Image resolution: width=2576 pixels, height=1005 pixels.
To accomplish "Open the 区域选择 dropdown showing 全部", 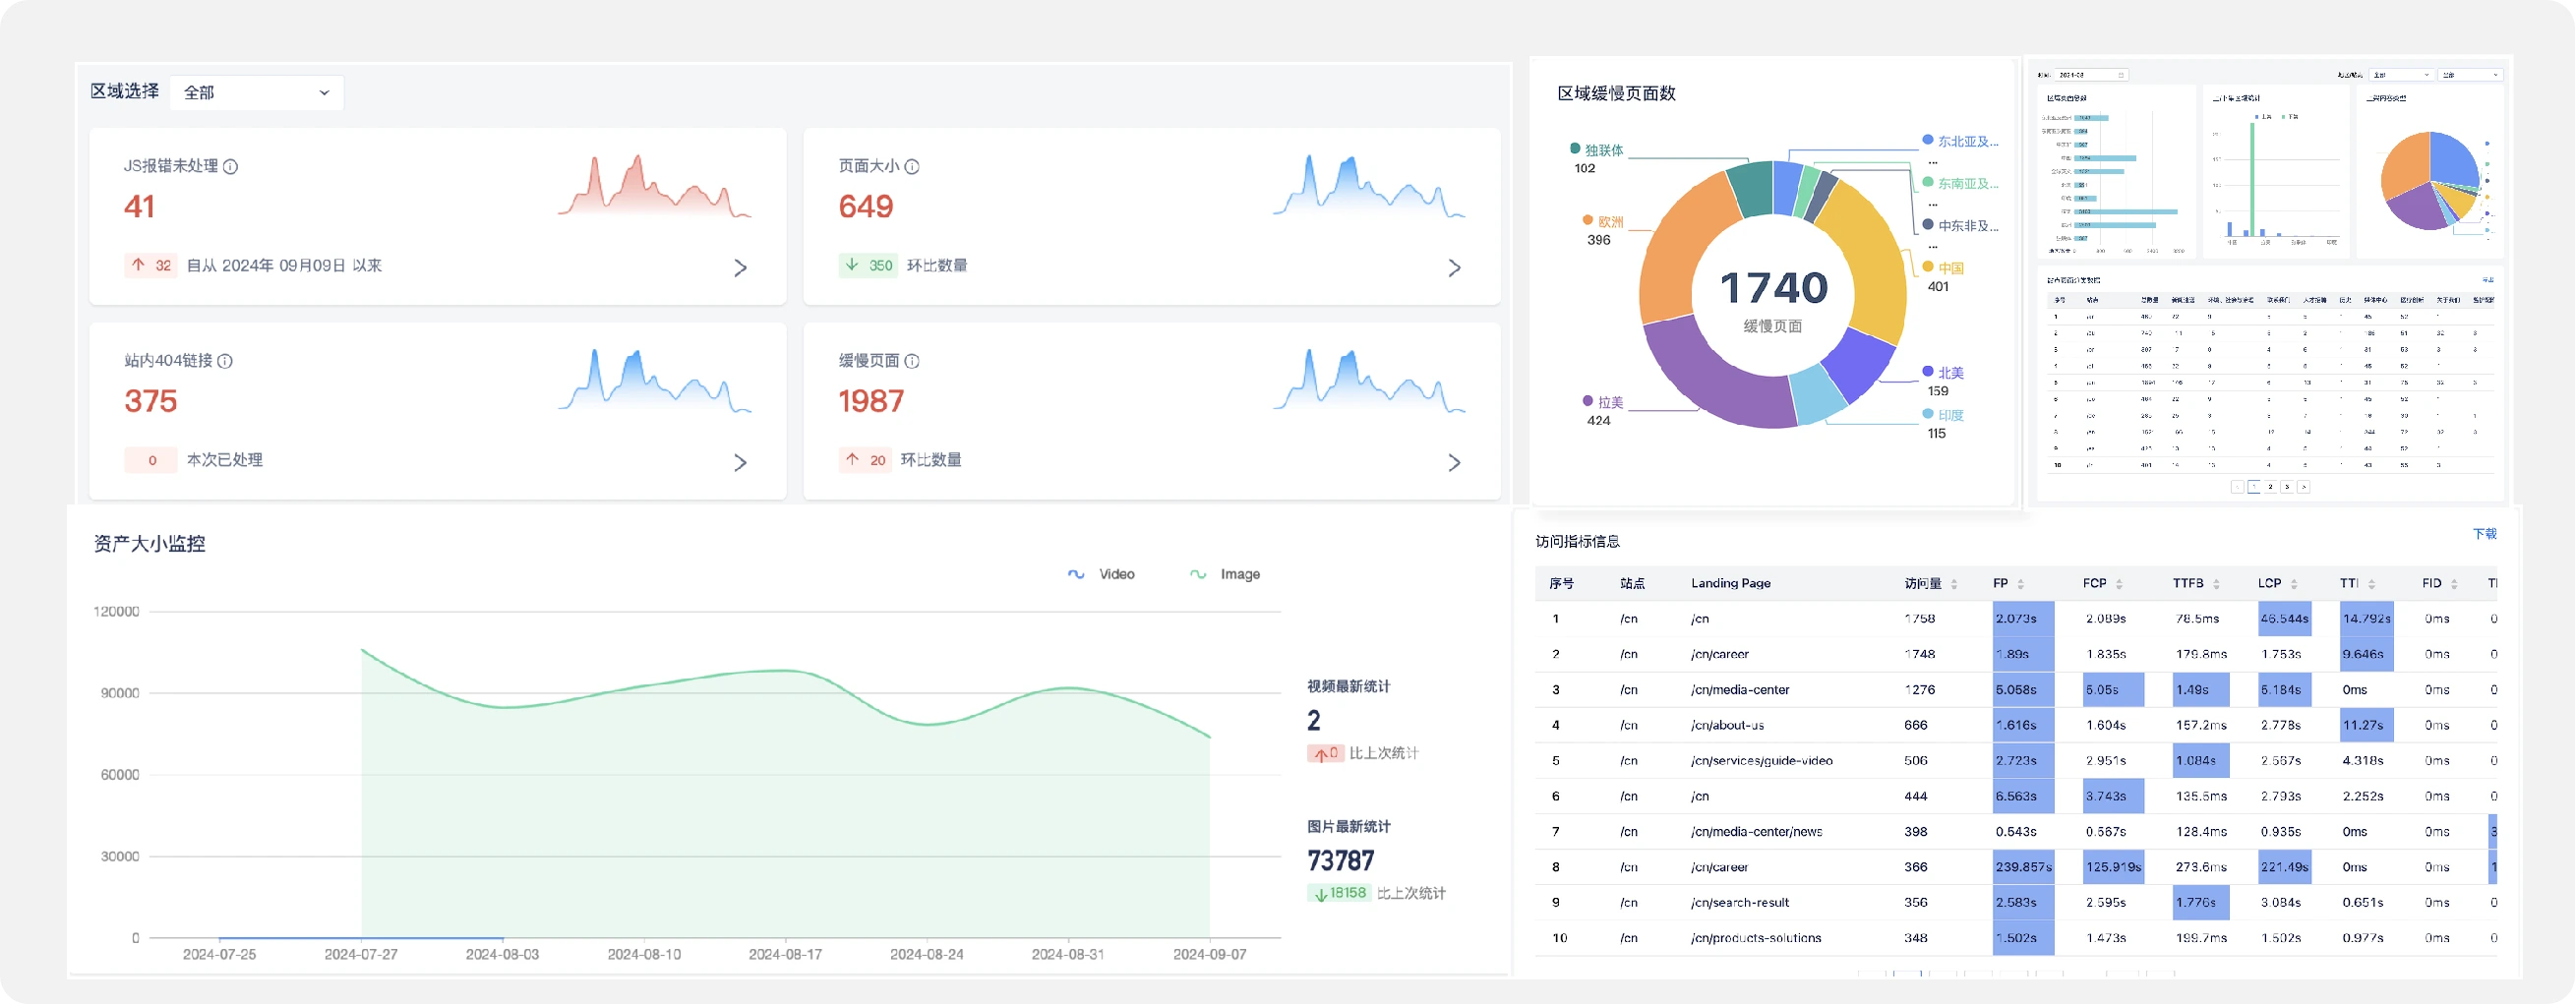I will (x=256, y=92).
